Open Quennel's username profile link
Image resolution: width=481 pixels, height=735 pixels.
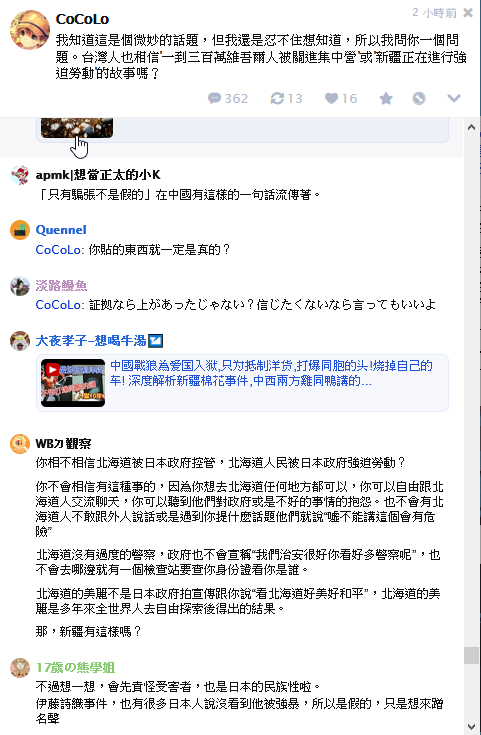pos(61,230)
